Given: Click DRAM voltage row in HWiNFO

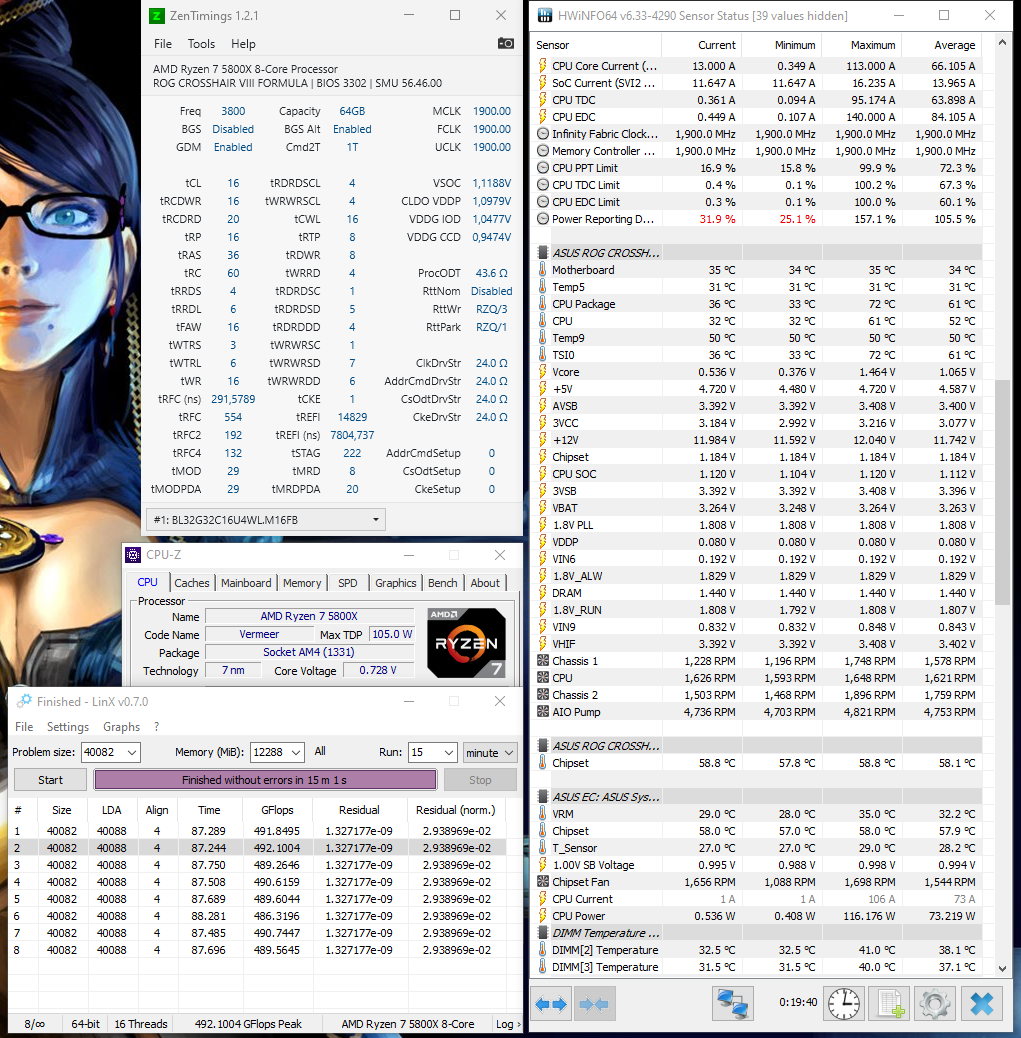Looking at the screenshot, I should click(757, 593).
